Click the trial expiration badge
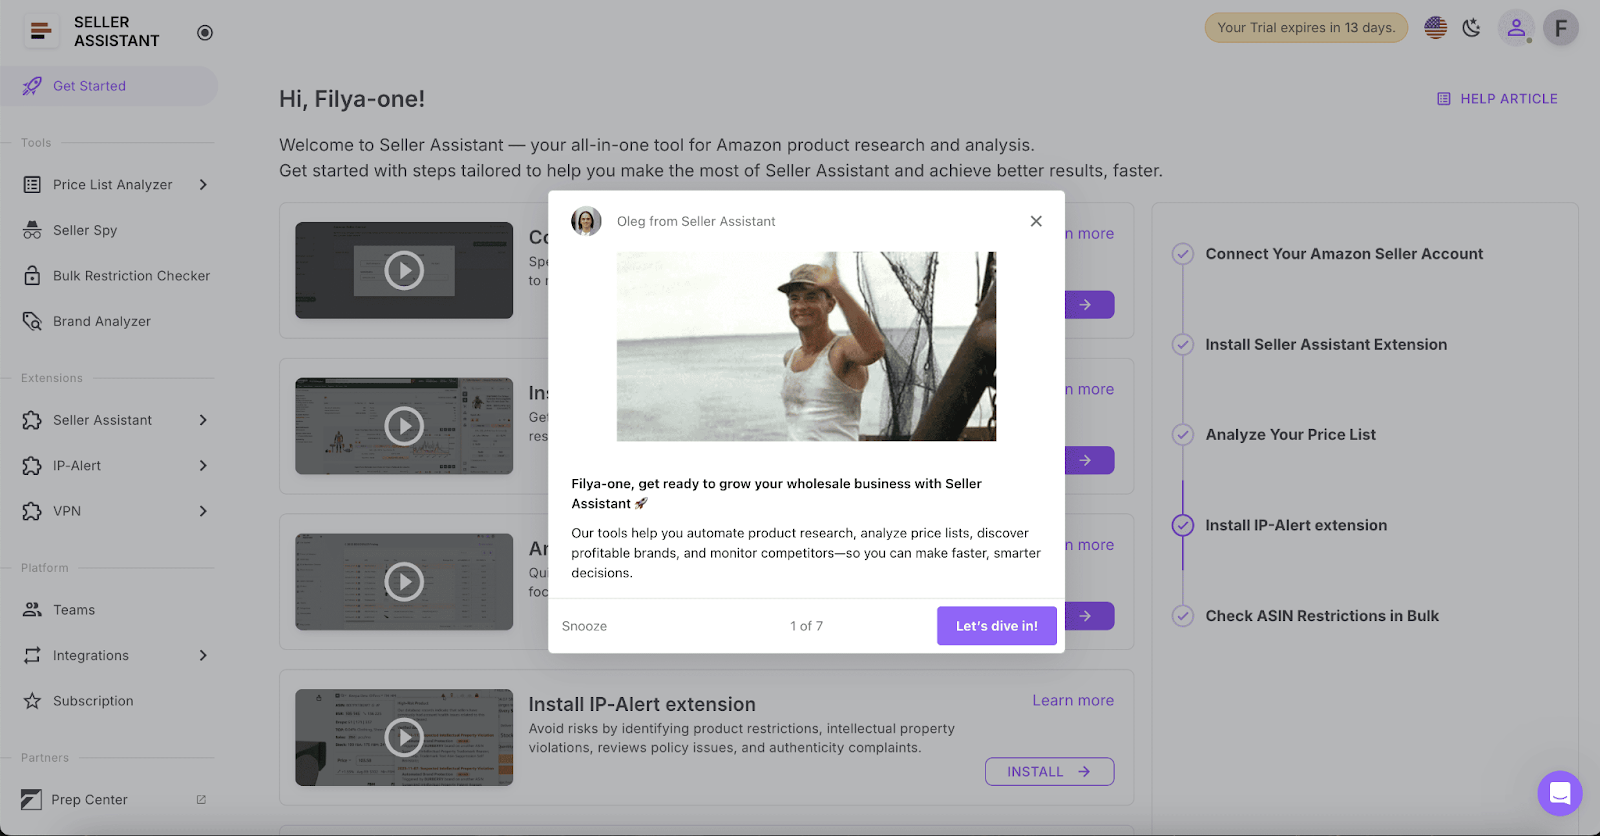This screenshot has height=836, width=1600. tap(1306, 28)
